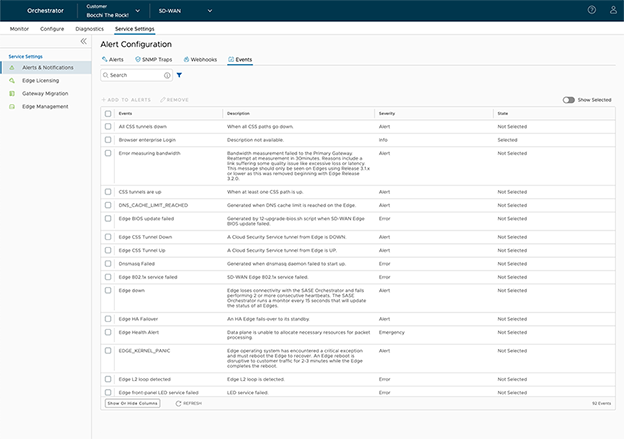Select all events with header checkbox
Viewport: 624px width, 439px height.
108,114
